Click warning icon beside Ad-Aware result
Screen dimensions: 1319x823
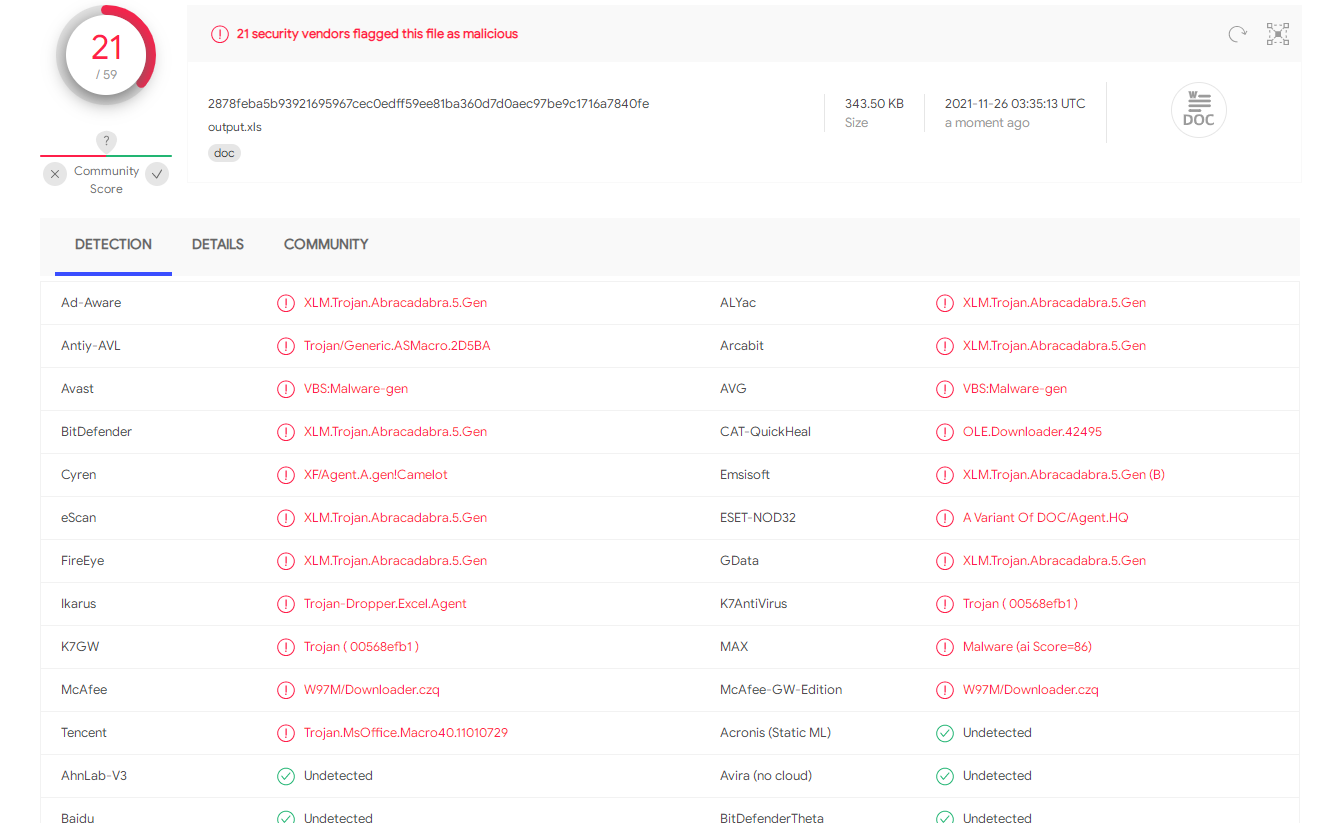click(x=286, y=303)
